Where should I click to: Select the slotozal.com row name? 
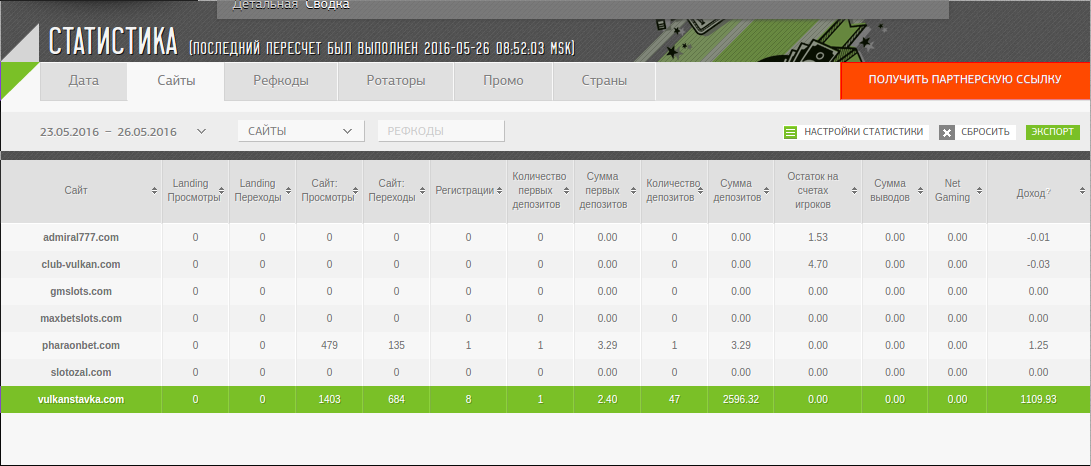81,372
